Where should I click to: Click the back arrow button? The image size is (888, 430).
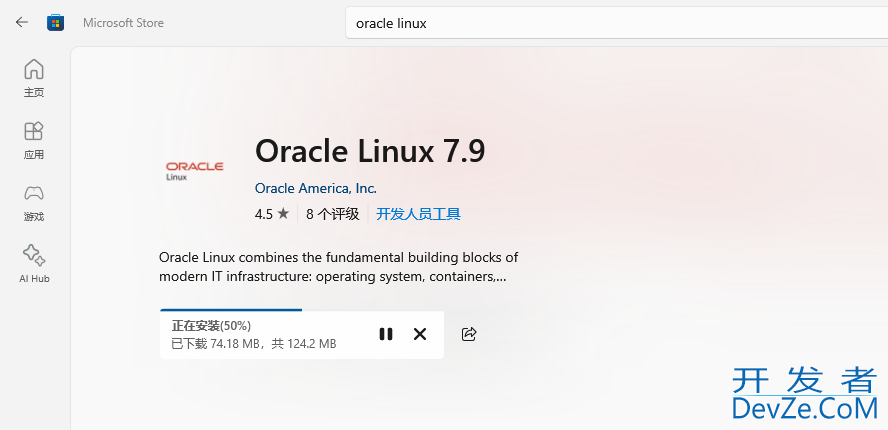22,22
